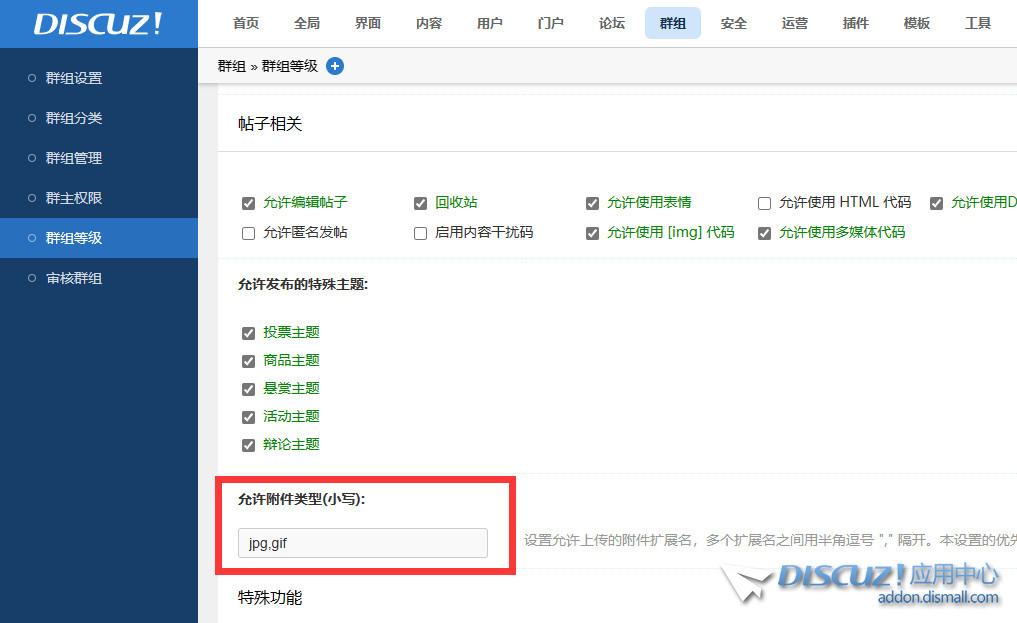Screen dimensions: 1017x623
Task: Uncheck 允许编辑帖子
Action: point(247,203)
